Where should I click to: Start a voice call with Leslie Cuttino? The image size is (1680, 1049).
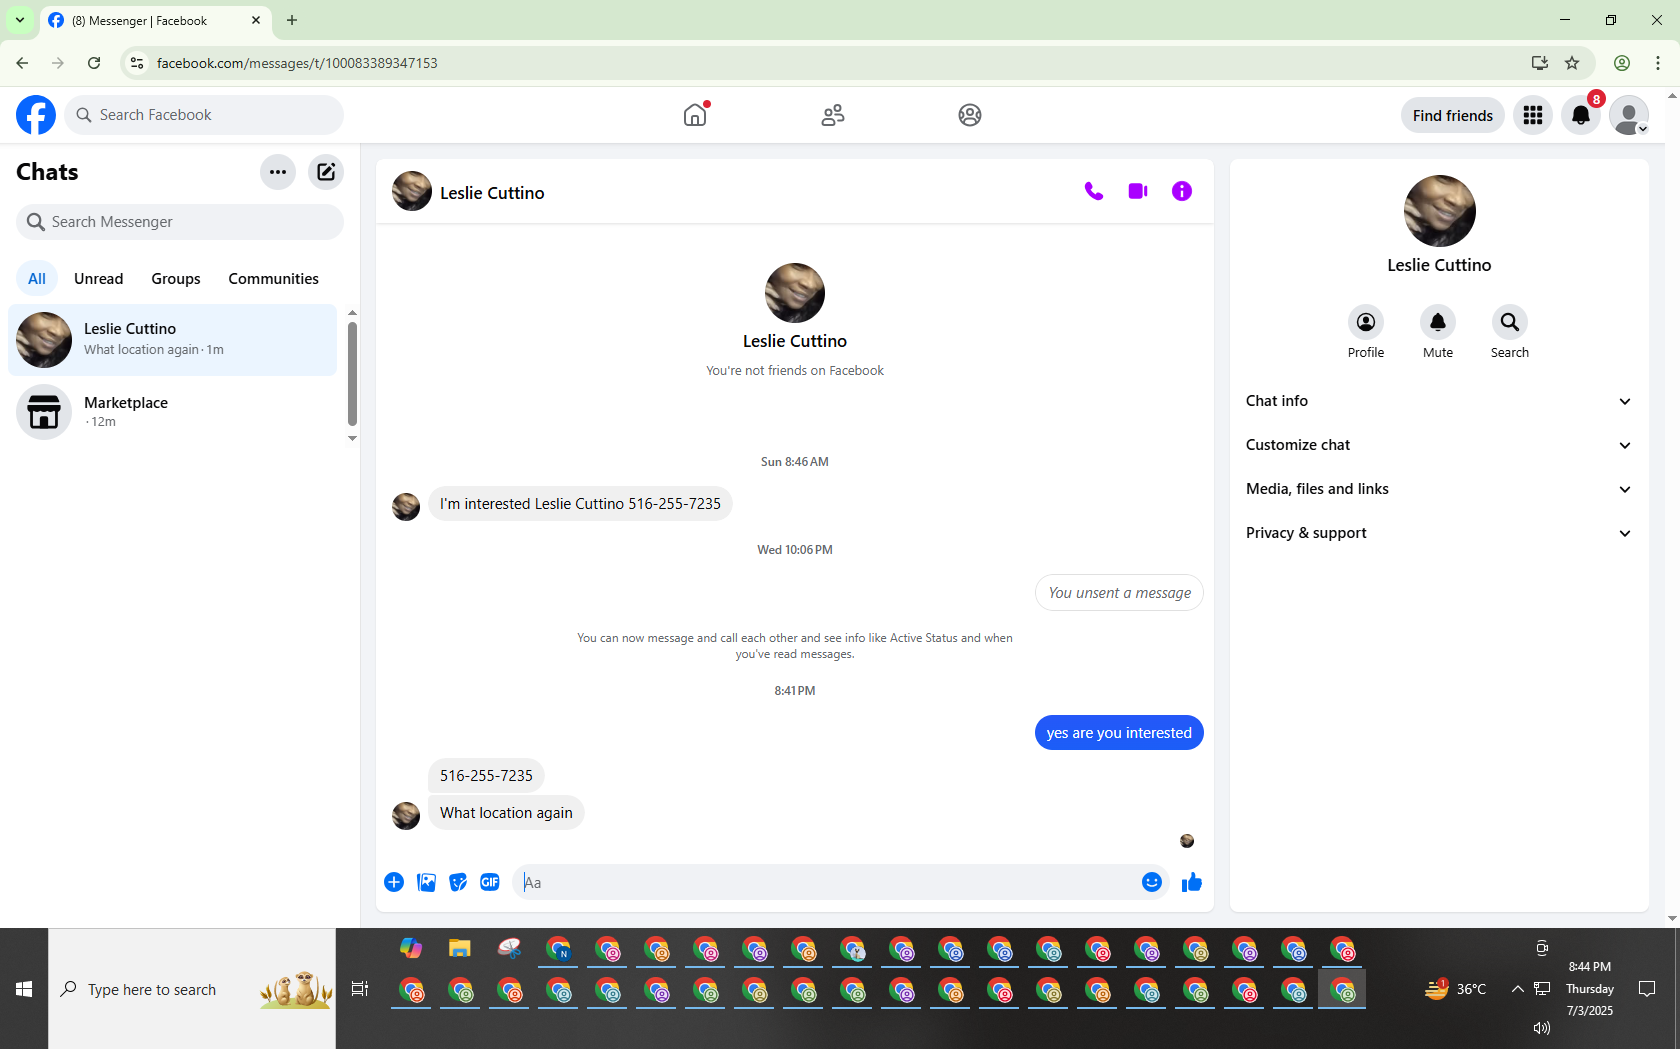1094,191
